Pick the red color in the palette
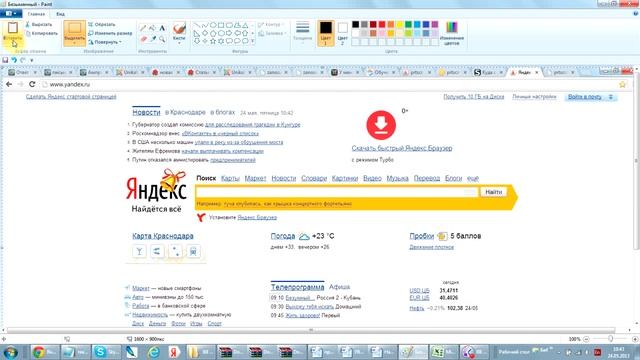This screenshot has width=640, height=360. tap(382, 24)
